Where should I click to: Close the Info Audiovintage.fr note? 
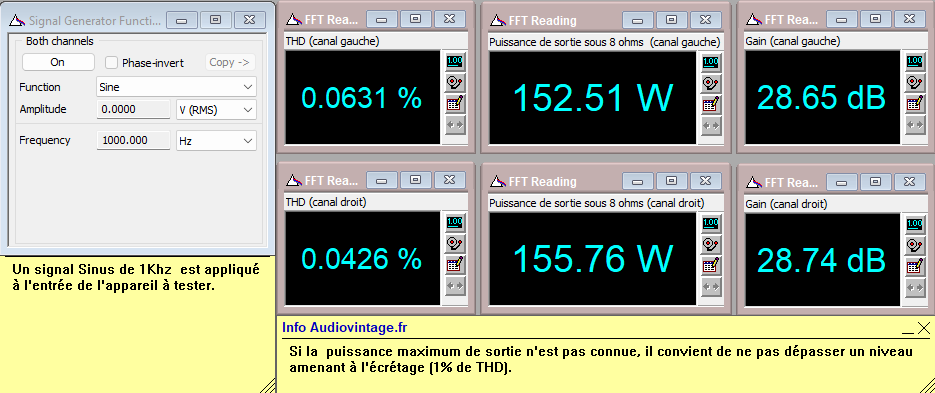tap(924, 327)
